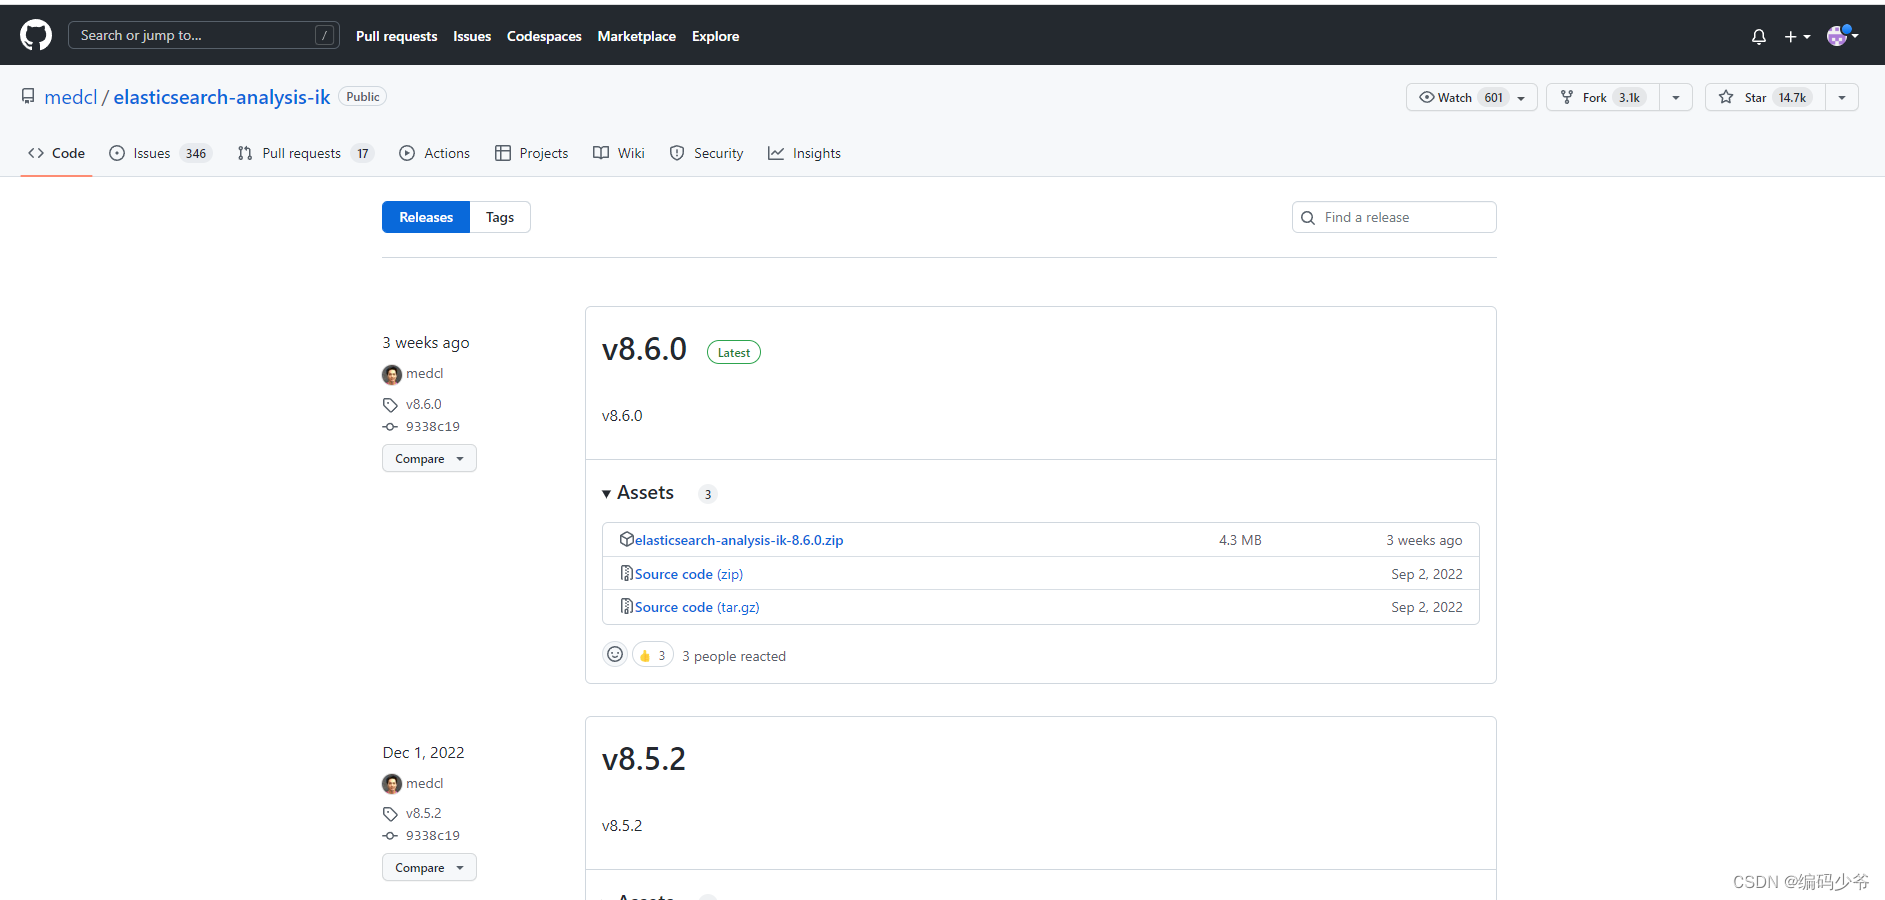Click the package icon beside elasticsearch-analysis-ik-8.6.0.zip
Viewport: 1885px width, 900px height.
[627, 539]
